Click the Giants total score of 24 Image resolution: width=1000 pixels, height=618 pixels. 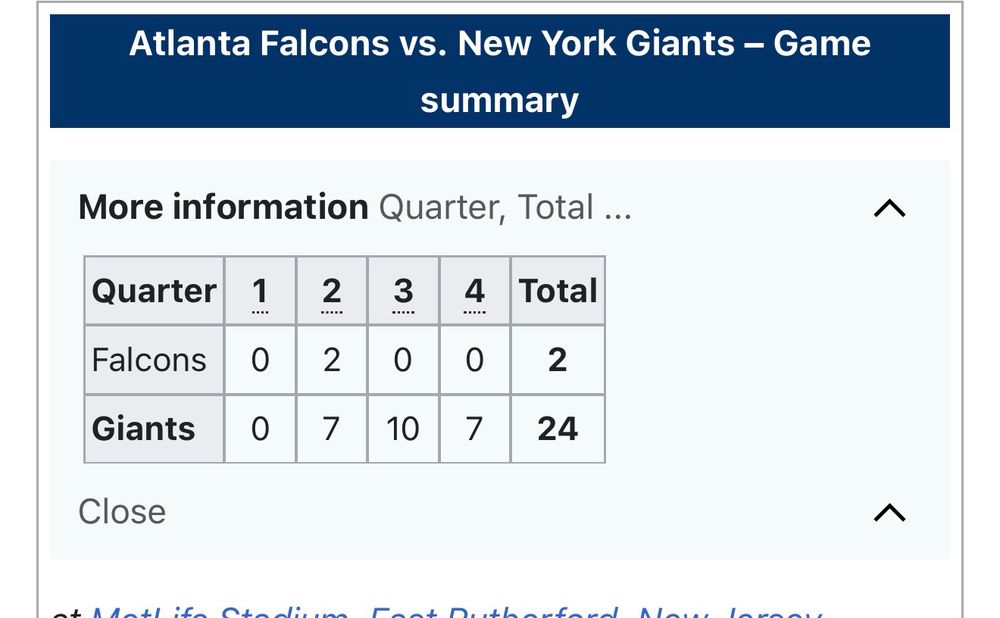[x=558, y=429]
